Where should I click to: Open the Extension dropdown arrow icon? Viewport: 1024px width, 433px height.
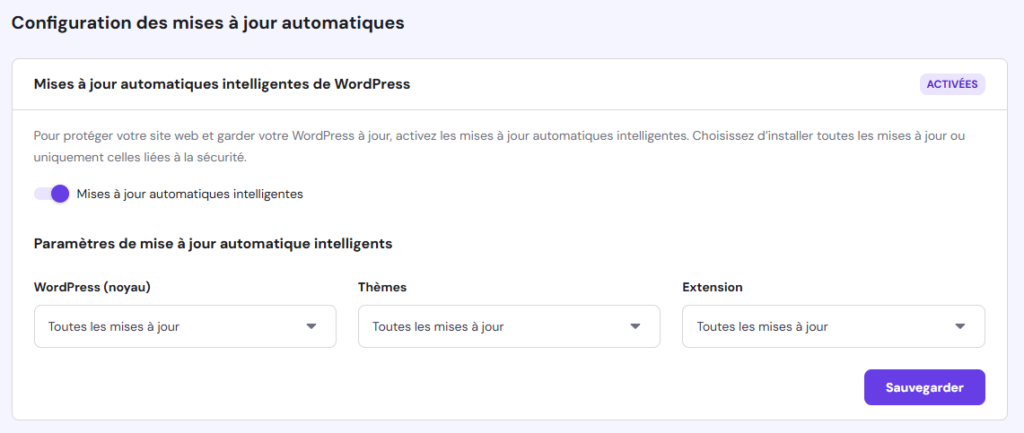coord(960,326)
